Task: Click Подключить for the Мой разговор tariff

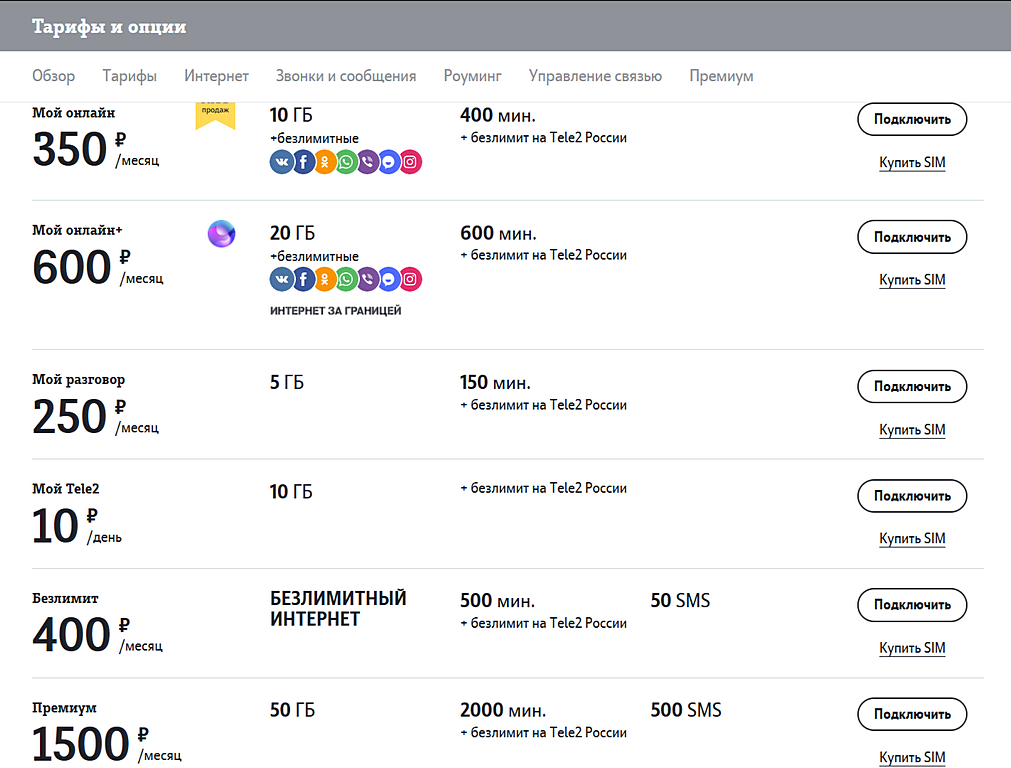Action: click(912, 386)
